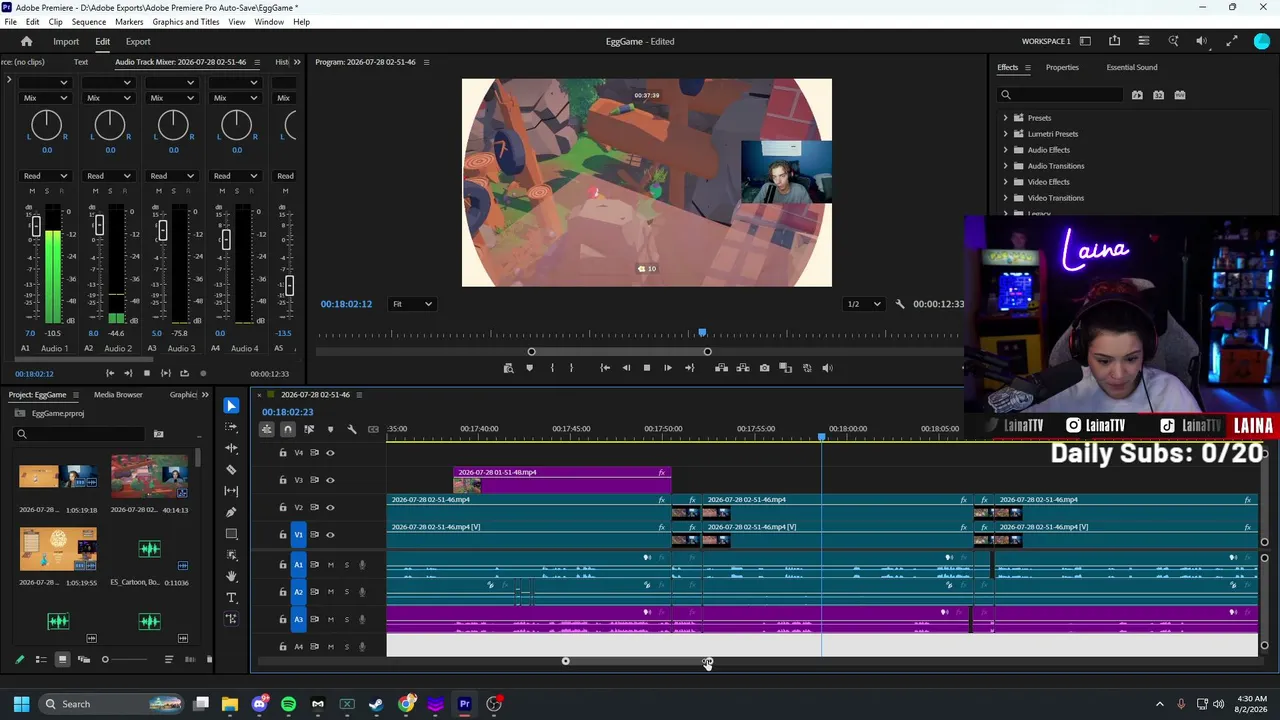Switch to Media Browser tab
Image resolution: width=1280 pixels, height=720 pixels.
pyautogui.click(x=118, y=395)
